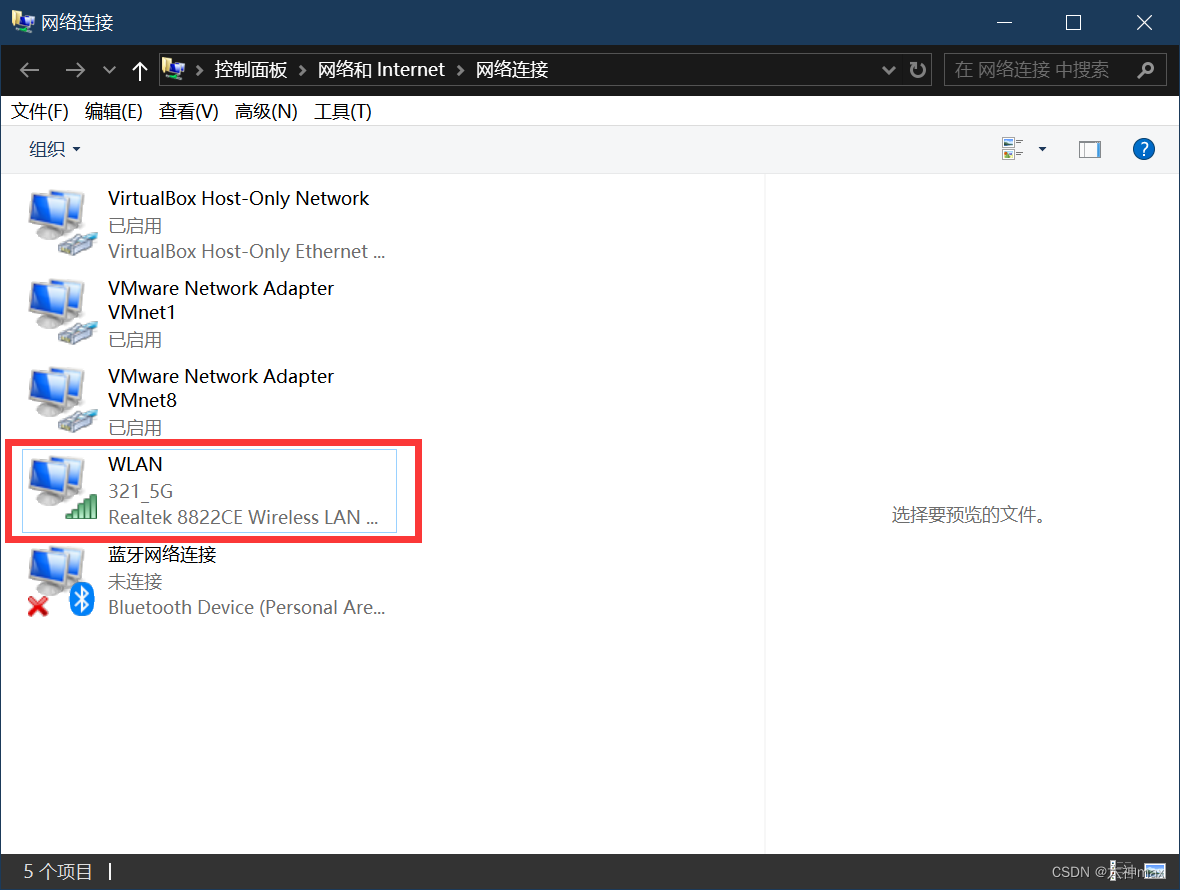Select 网络和 Internet breadcrumb

pos(381,70)
